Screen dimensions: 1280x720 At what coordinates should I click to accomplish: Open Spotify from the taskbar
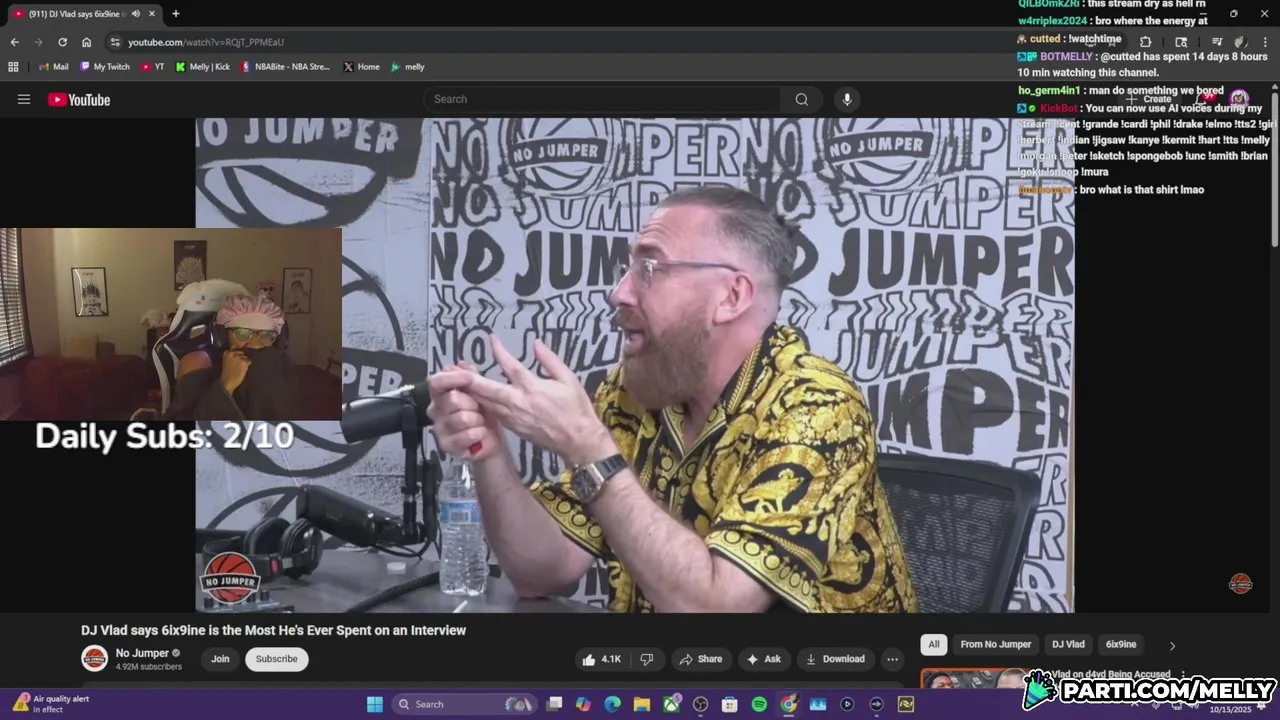pyautogui.click(x=759, y=704)
